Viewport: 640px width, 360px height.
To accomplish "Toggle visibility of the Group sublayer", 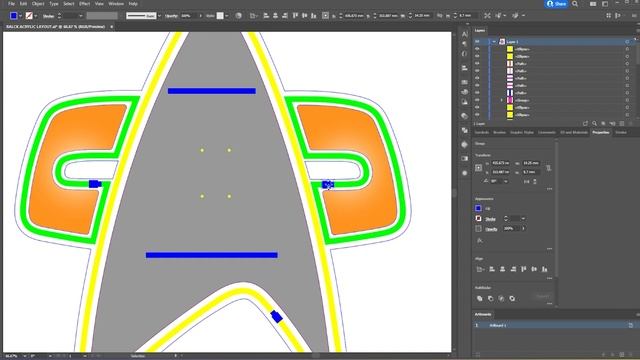I will click(477, 100).
